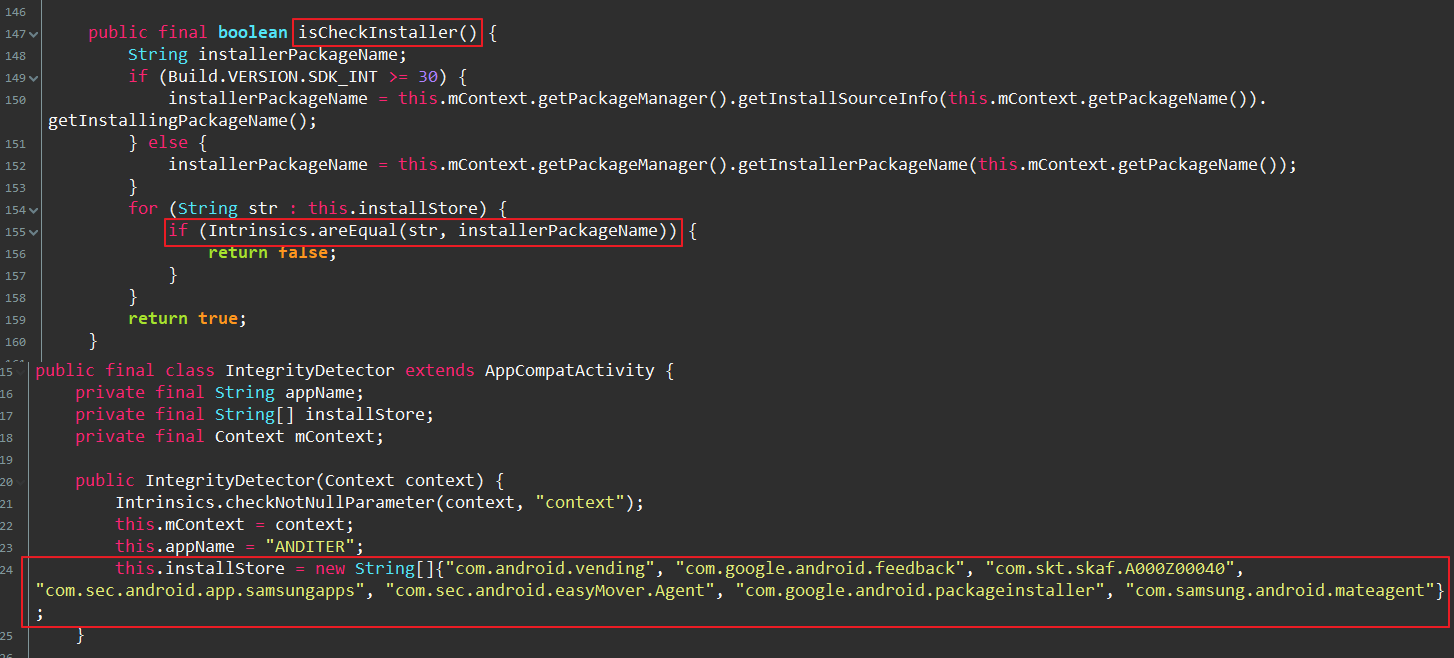The height and width of the screenshot is (658, 1454).
Task: Click line number 152 in the gutter
Action: 15,166
